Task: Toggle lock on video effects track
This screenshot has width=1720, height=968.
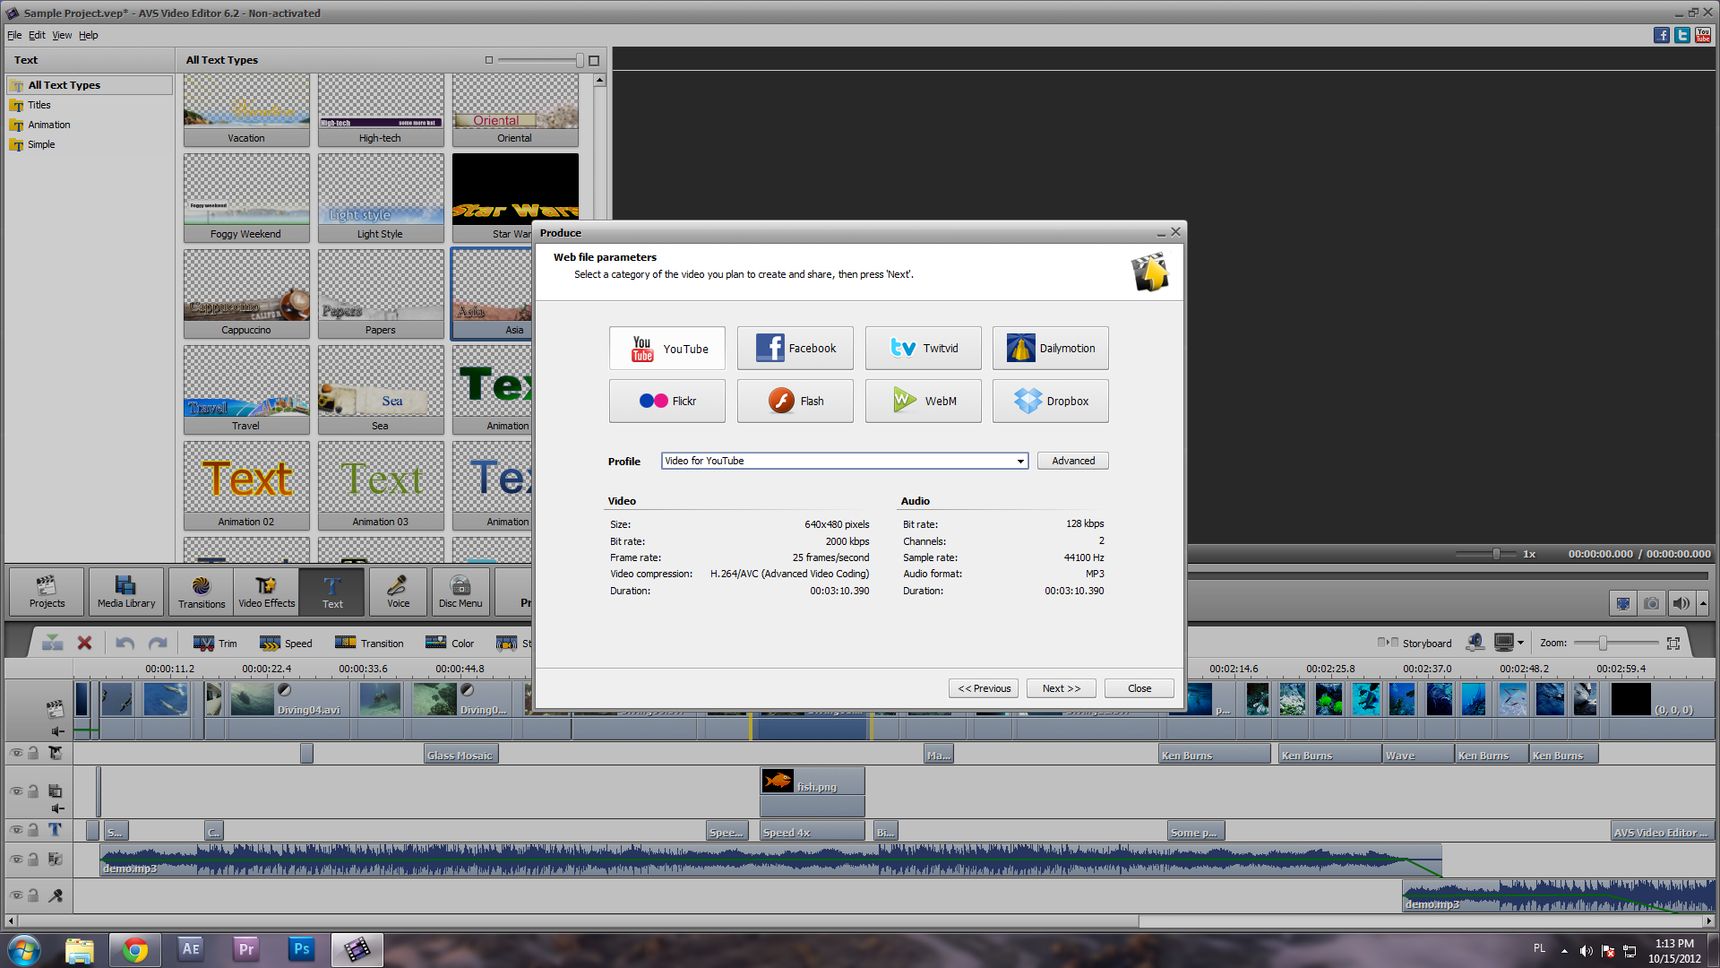Action: click(33, 753)
